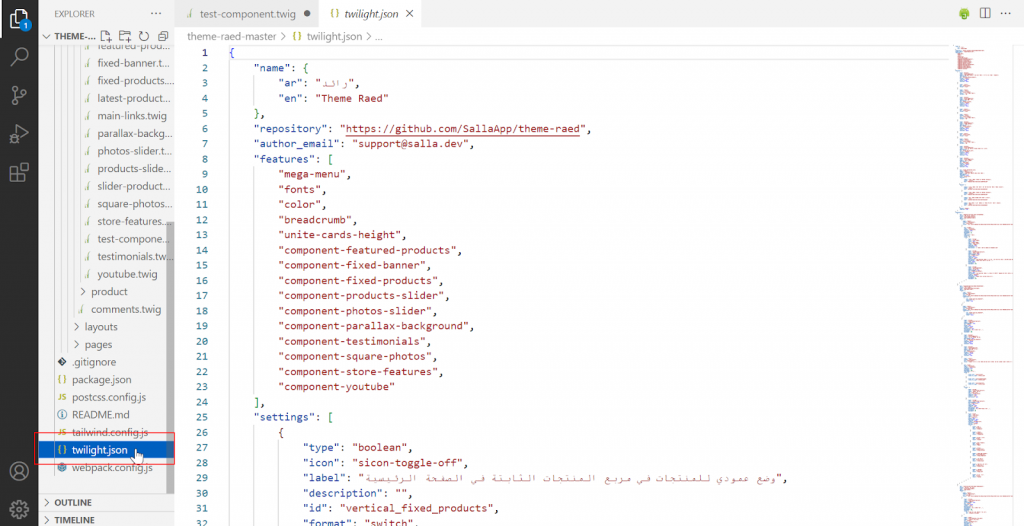Create a new file in explorer
The height and width of the screenshot is (526, 1024).
[x=106, y=36]
